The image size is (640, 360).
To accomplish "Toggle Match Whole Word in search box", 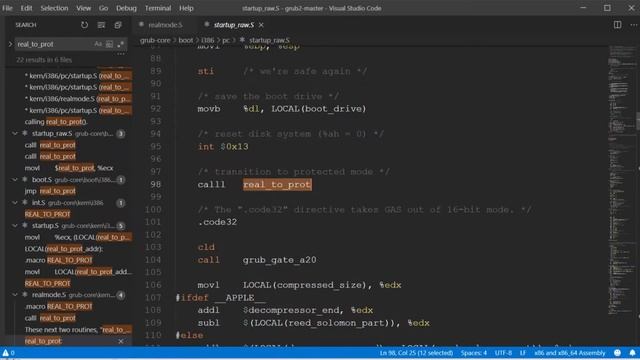I will [109, 44].
